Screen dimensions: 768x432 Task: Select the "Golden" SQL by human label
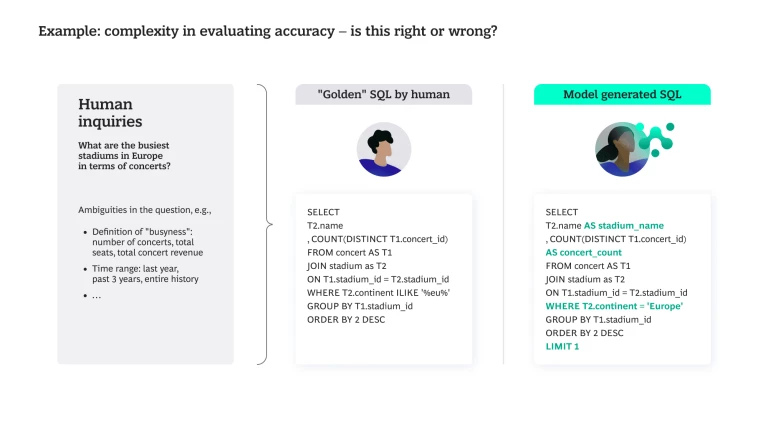click(383, 95)
